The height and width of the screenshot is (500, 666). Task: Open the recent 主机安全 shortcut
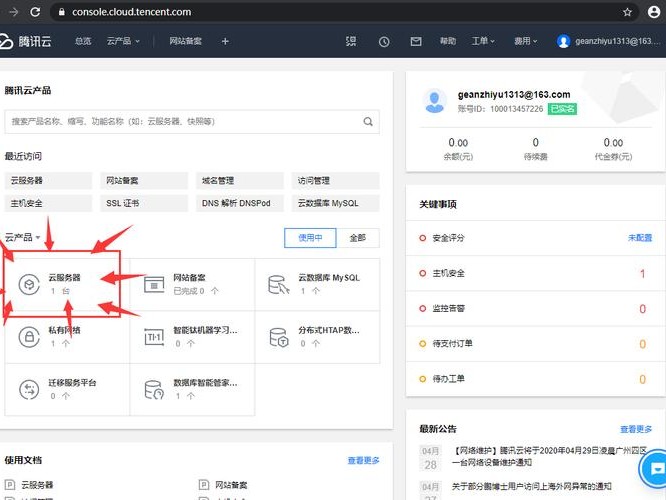click(48, 203)
